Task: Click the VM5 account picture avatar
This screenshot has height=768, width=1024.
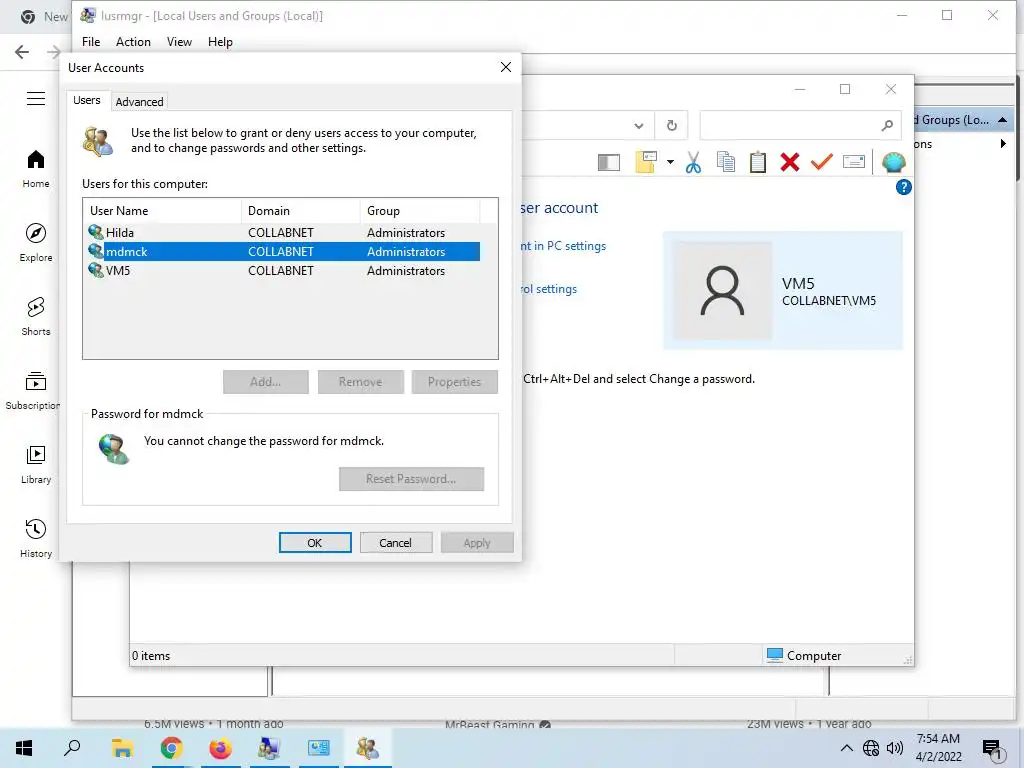Action: (722, 291)
